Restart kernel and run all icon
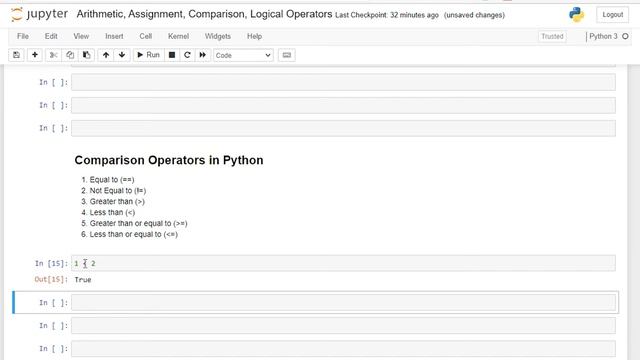The height and width of the screenshot is (360, 640). (x=202, y=55)
